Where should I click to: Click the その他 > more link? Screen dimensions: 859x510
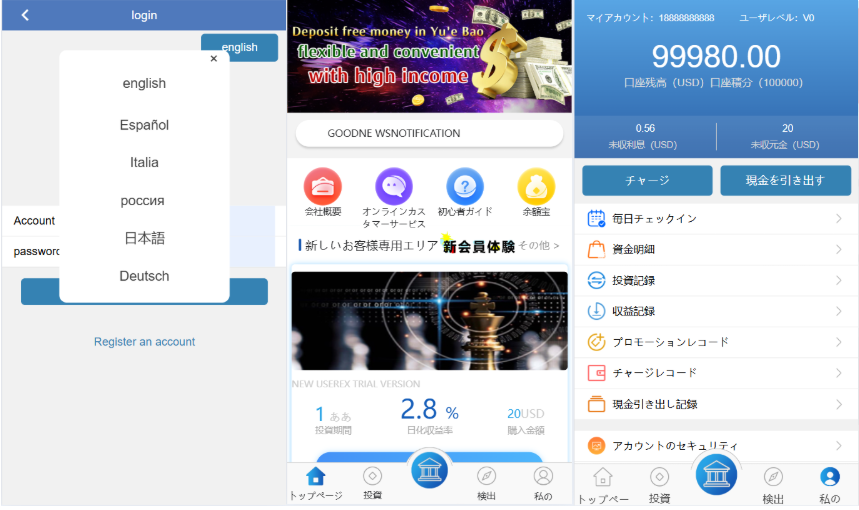[539, 245]
